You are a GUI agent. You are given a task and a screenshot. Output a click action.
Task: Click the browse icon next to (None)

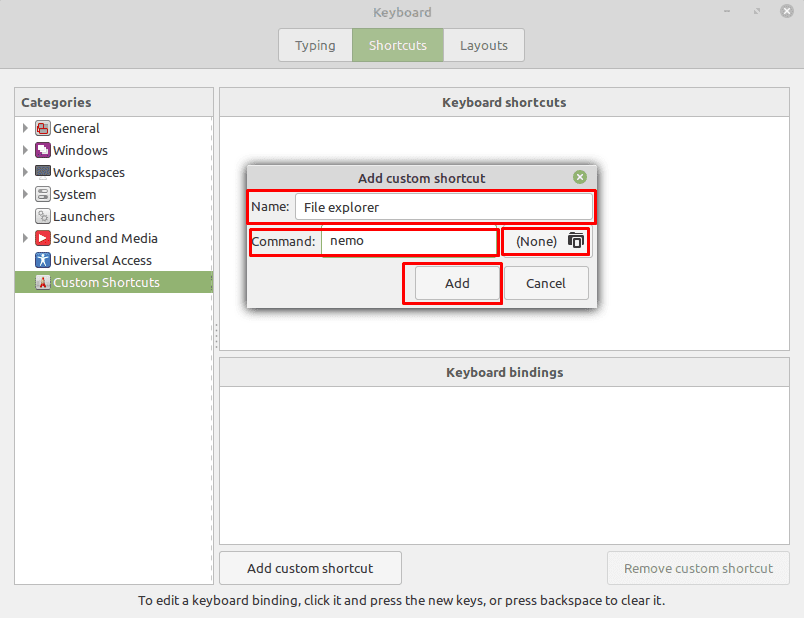click(x=576, y=241)
